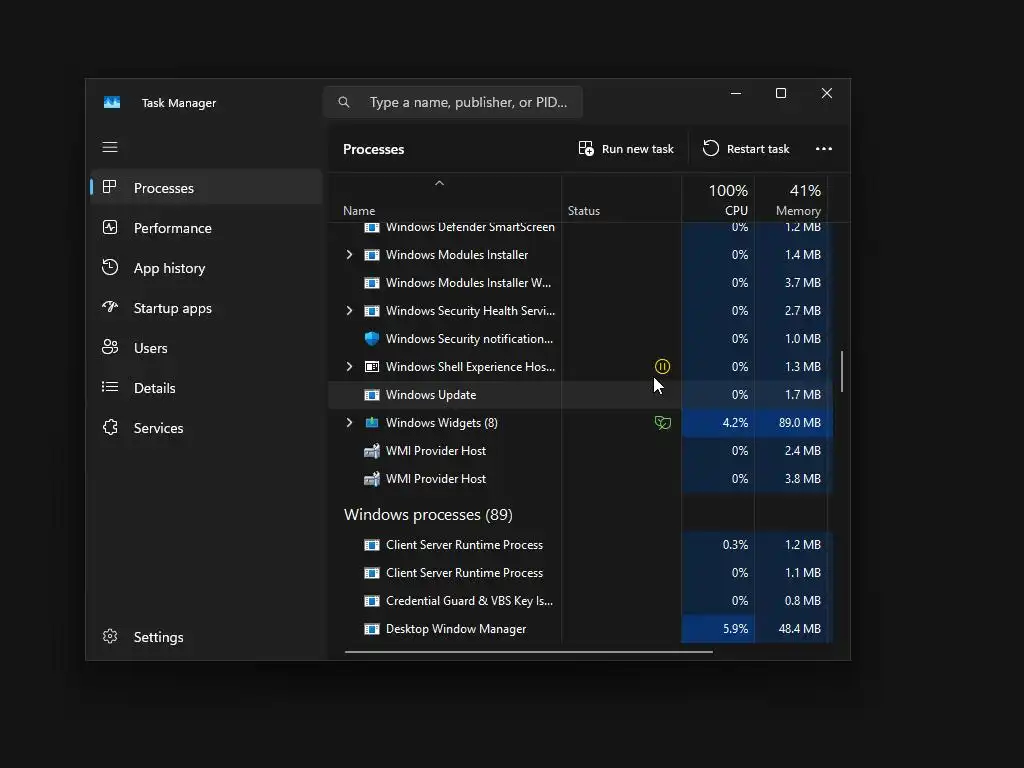Select Credential Guard & VBS Key row
Viewport: 1024px width, 768px height.
pos(581,601)
